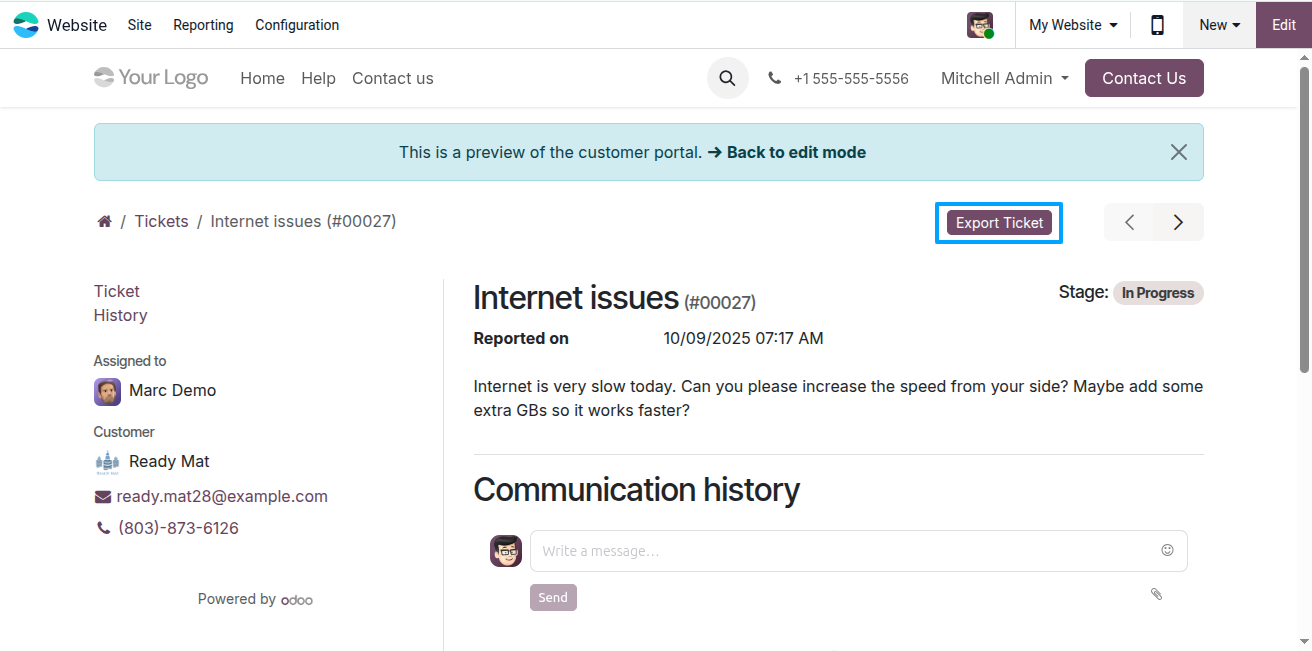Click the Edit button in top bar
This screenshot has width=1312, height=651.
tap(1284, 25)
